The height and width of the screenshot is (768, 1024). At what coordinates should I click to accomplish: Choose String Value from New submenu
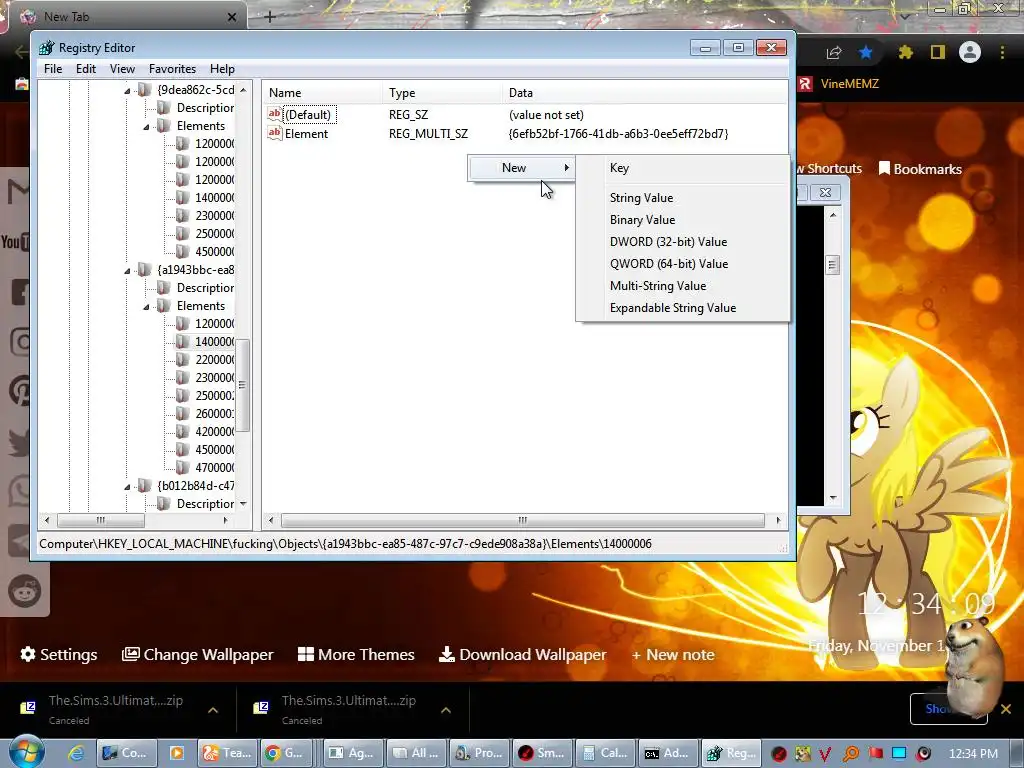[x=682, y=198]
